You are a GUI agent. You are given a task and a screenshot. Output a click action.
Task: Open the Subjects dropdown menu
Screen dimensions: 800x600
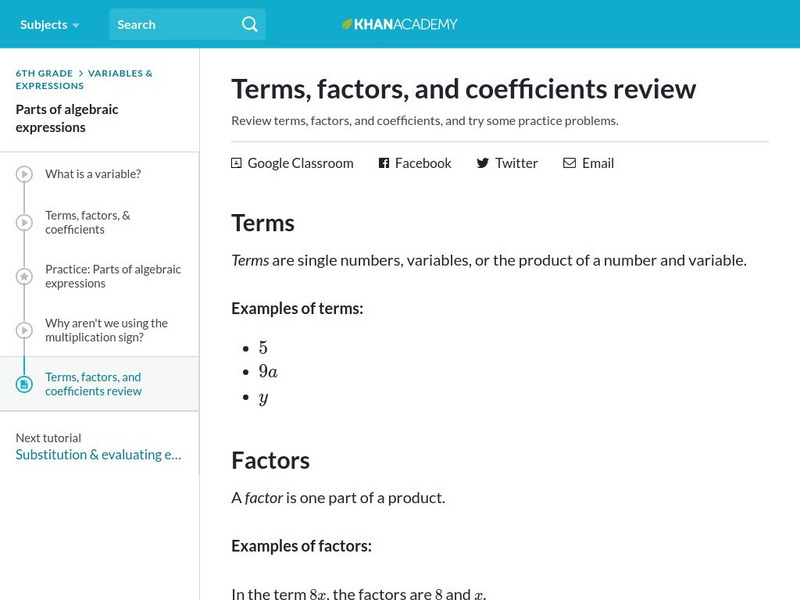coord(49,24)
